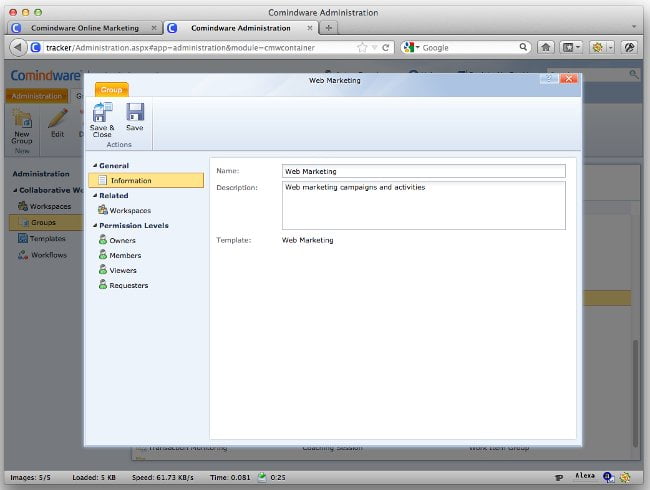Click the Owners user icon

pyautogui.click(x=103, y=240)
